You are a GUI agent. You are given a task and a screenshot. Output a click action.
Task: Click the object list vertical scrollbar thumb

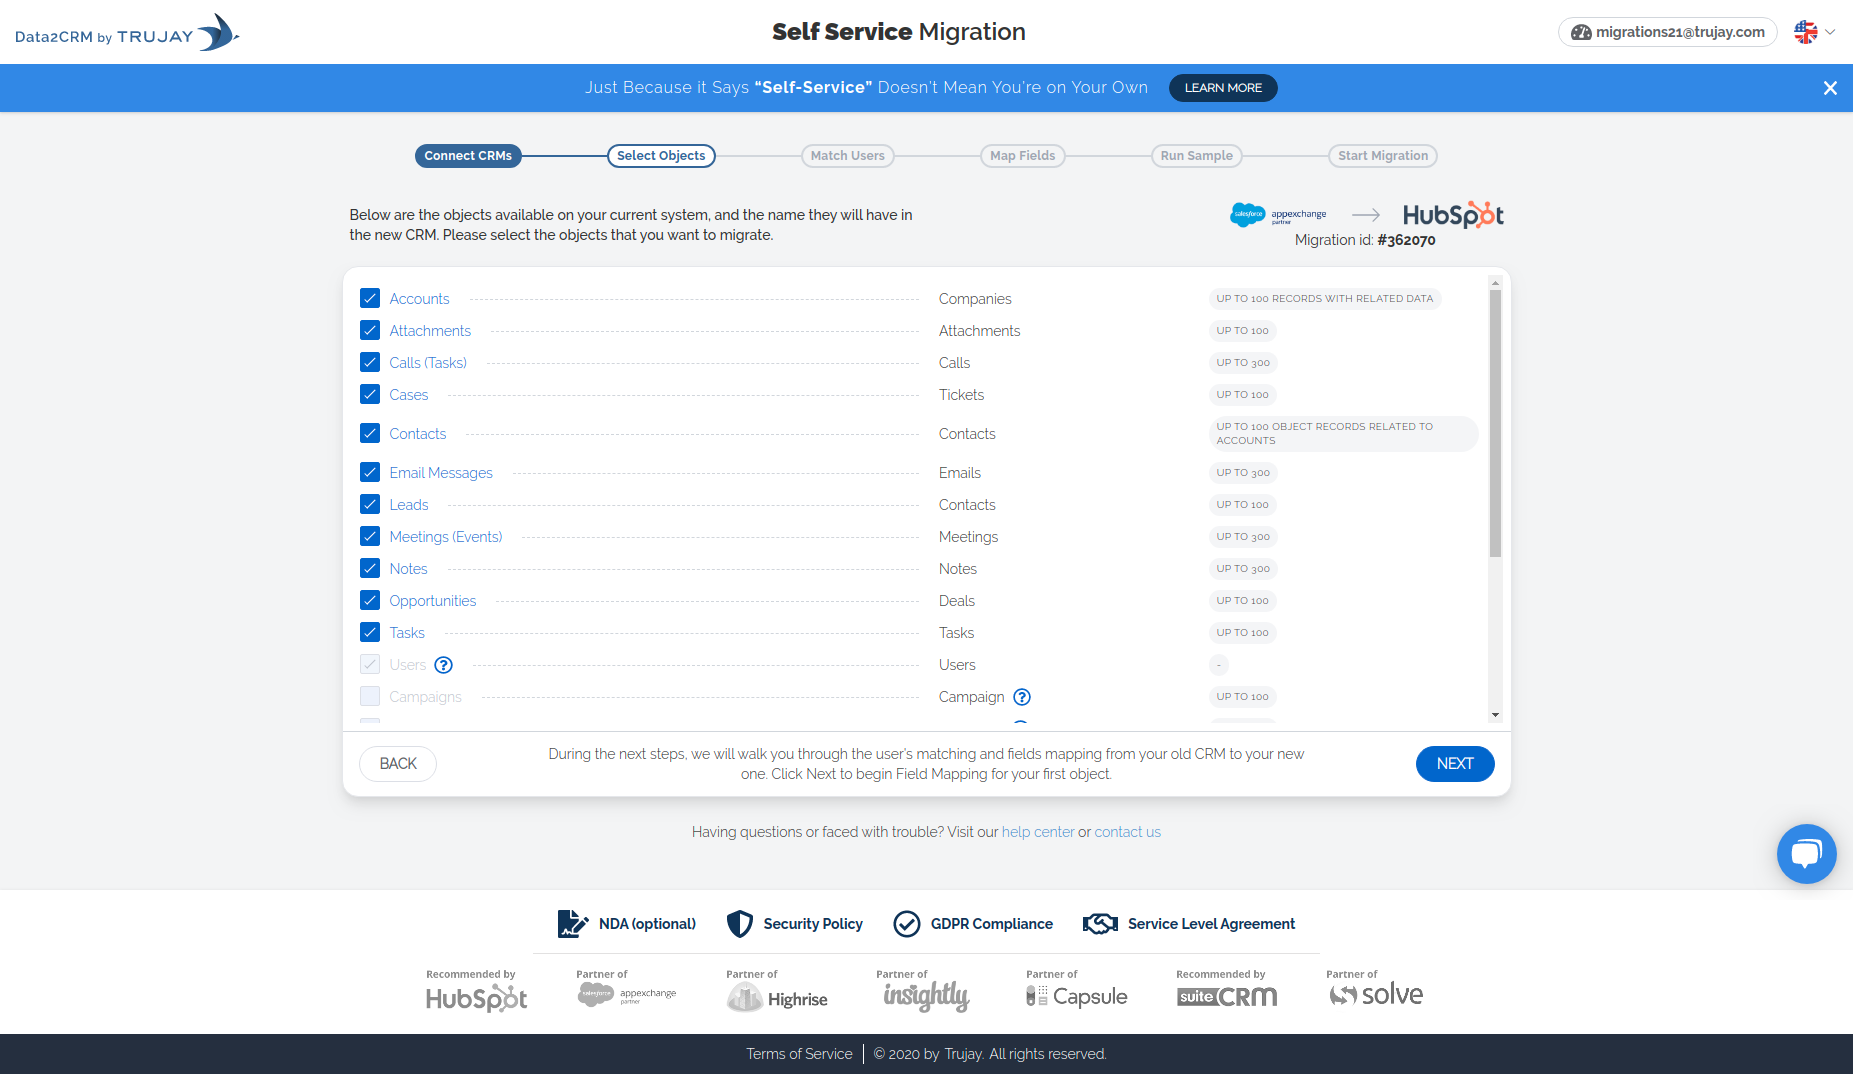[x=1496, y=423]
